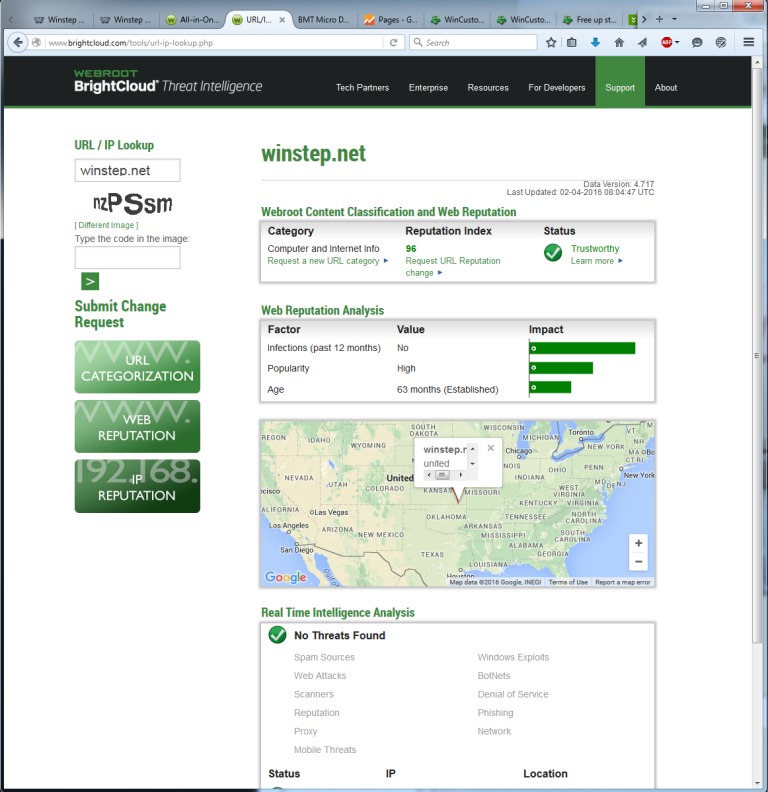This screenshot has height=792, width=768.
Task: Switch to the Free up st... tab
Action: [x=590, y=20]
